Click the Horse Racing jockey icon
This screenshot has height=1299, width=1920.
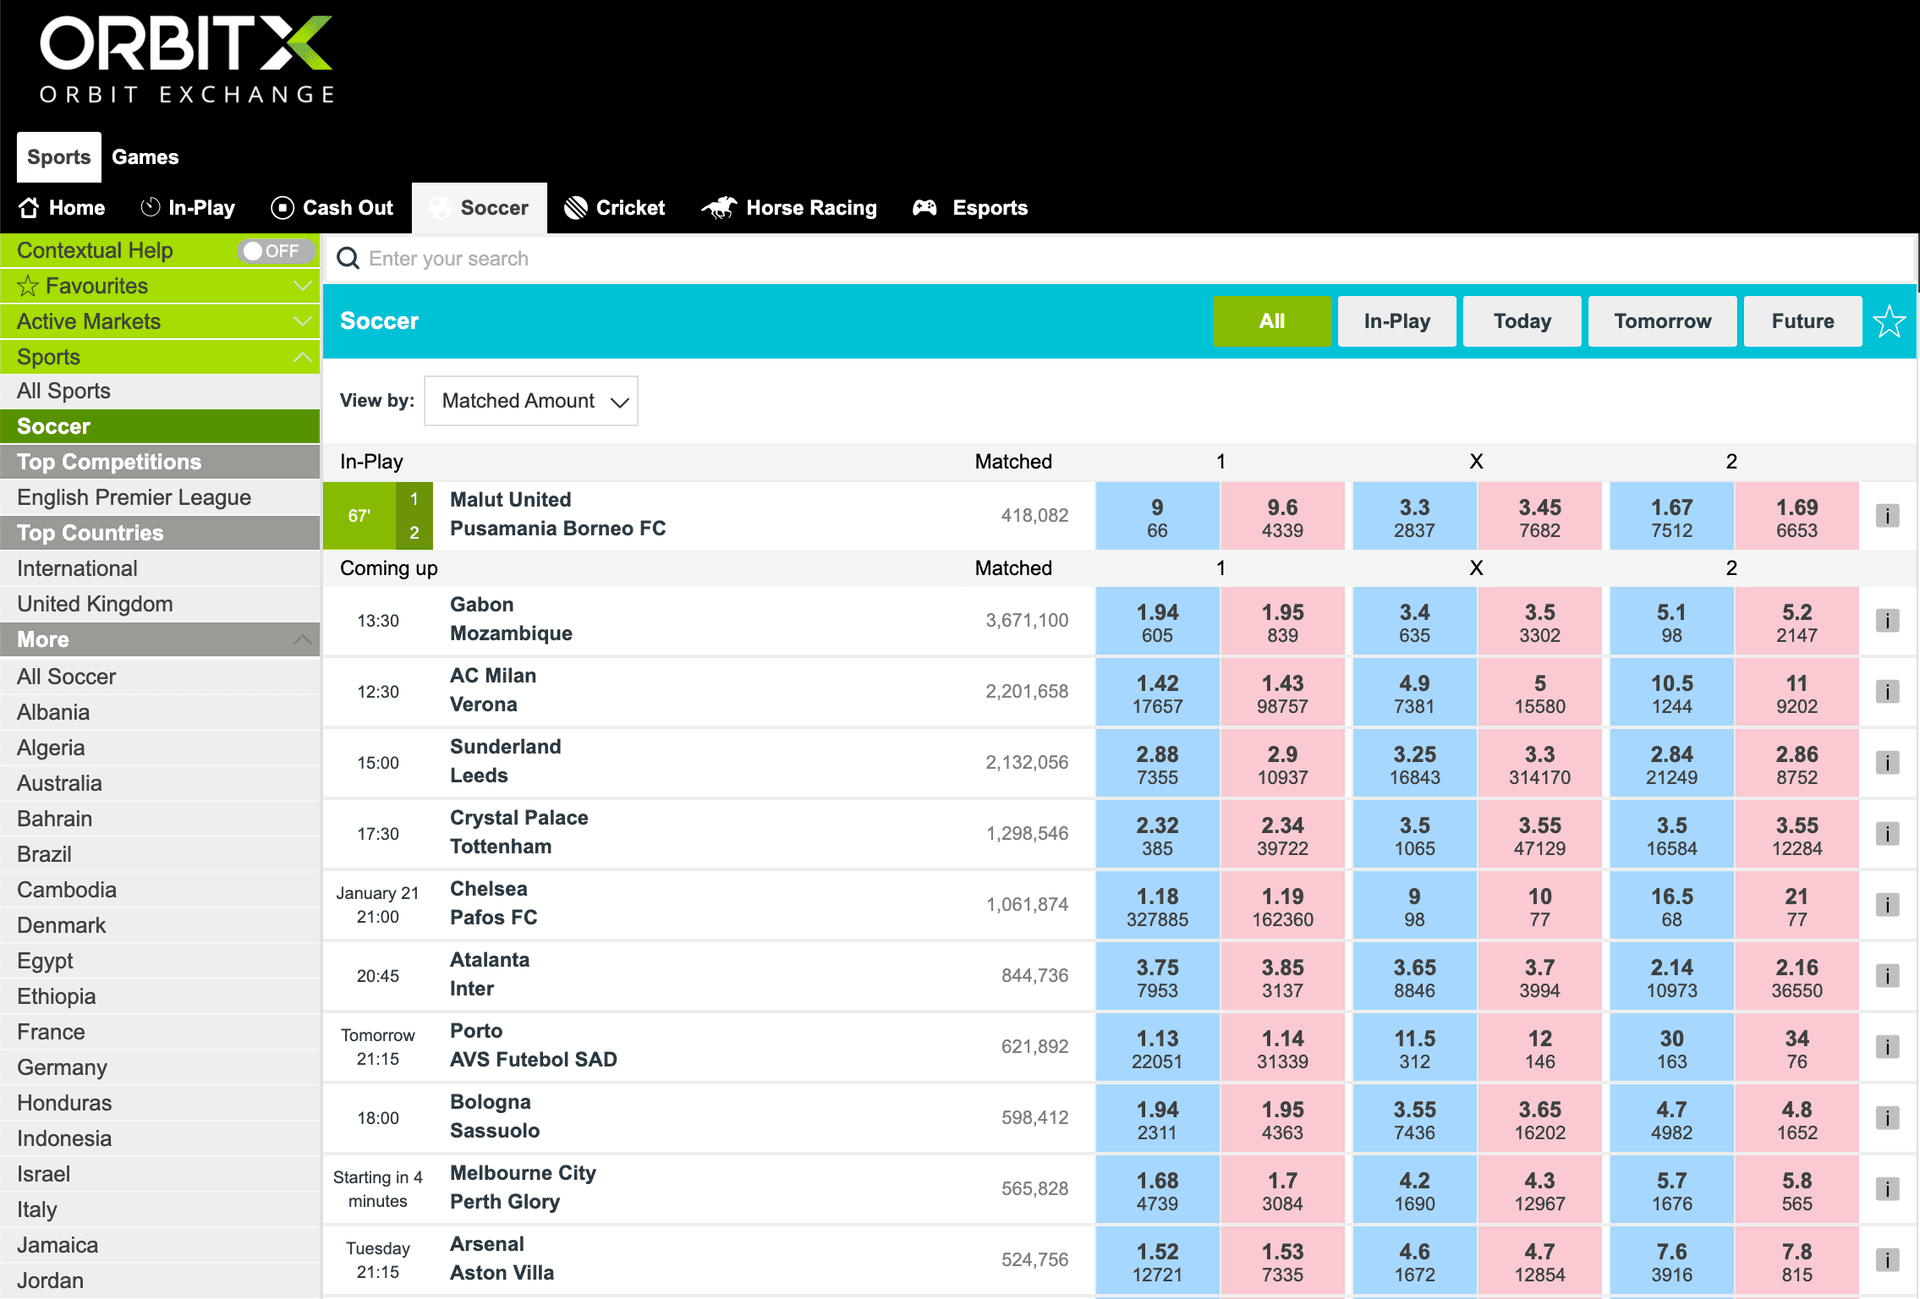pyautogui.click(x=719, y=207)
